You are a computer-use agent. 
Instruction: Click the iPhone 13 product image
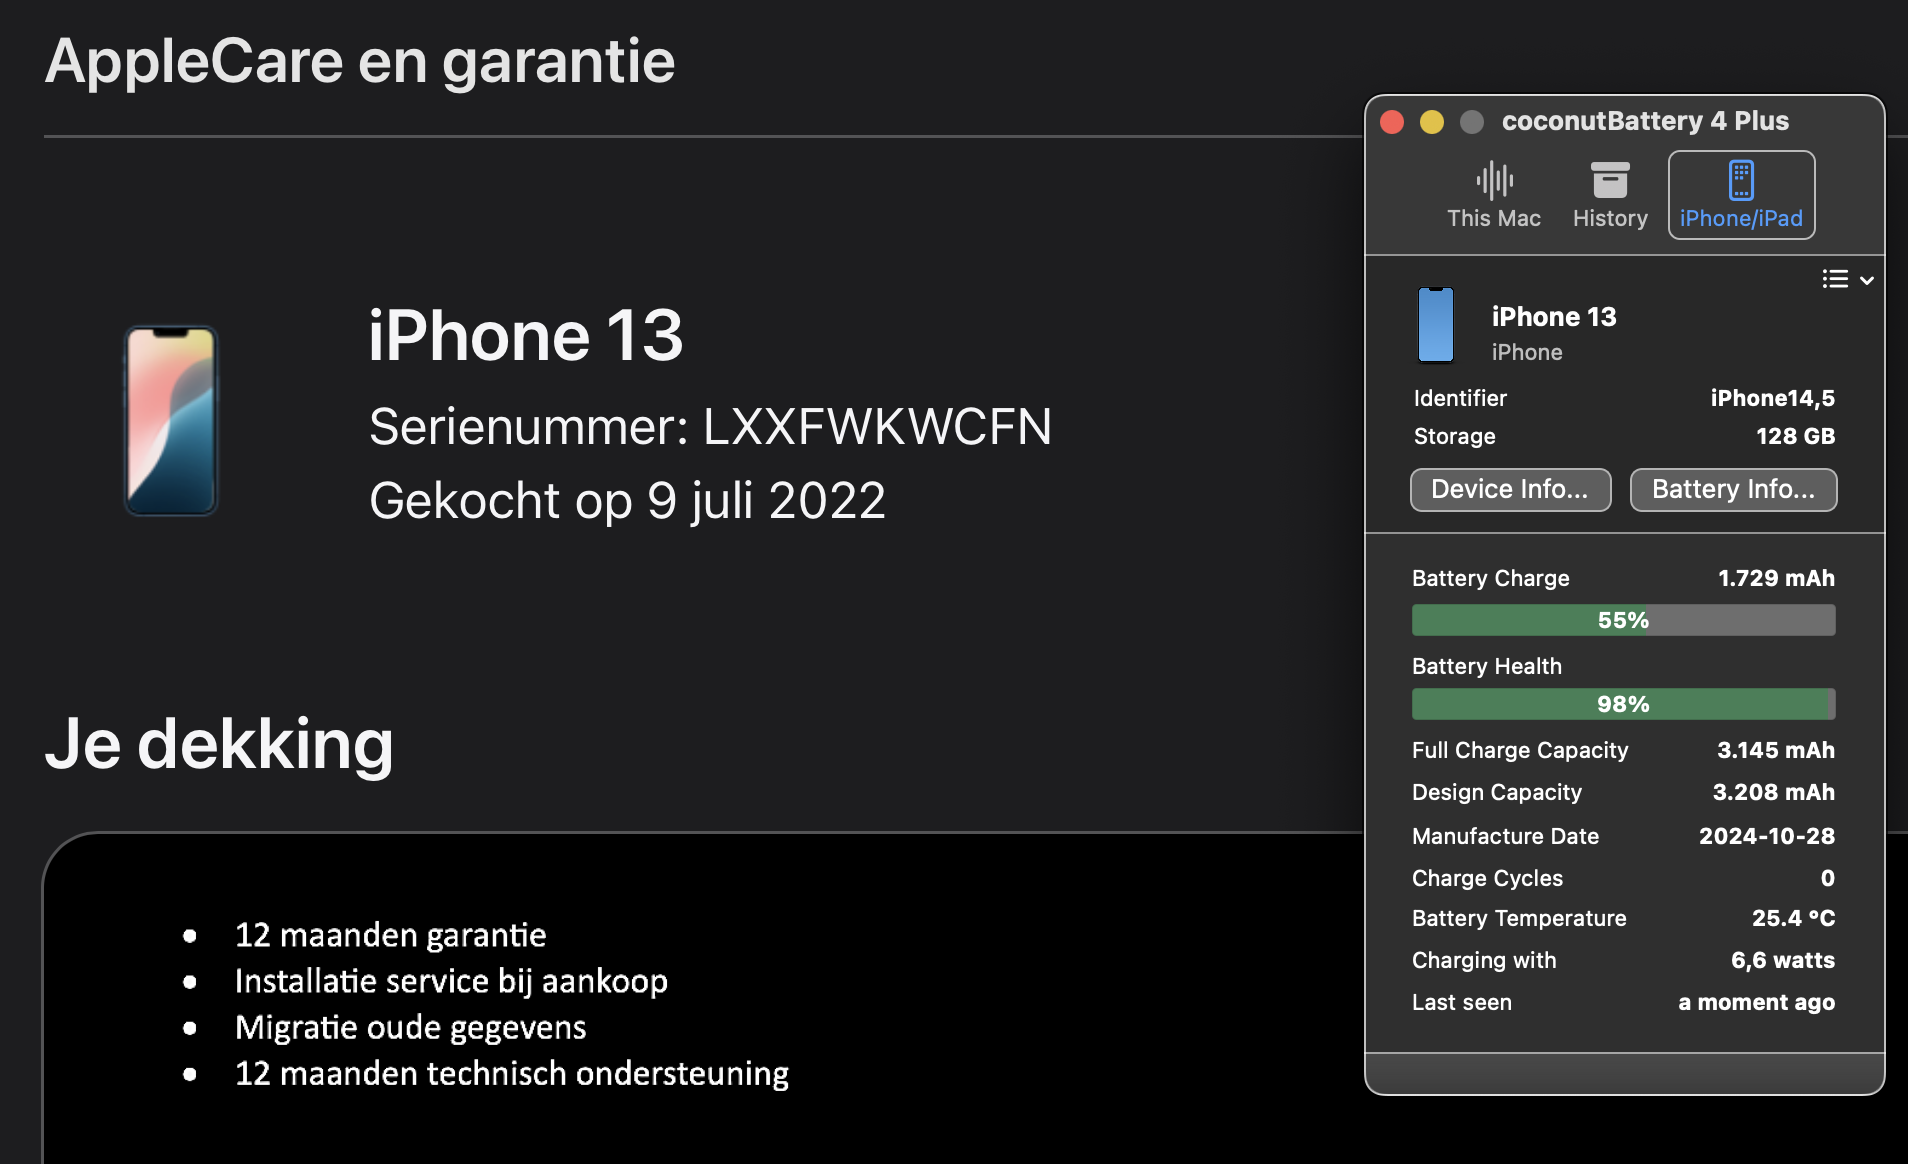[171, 421]
